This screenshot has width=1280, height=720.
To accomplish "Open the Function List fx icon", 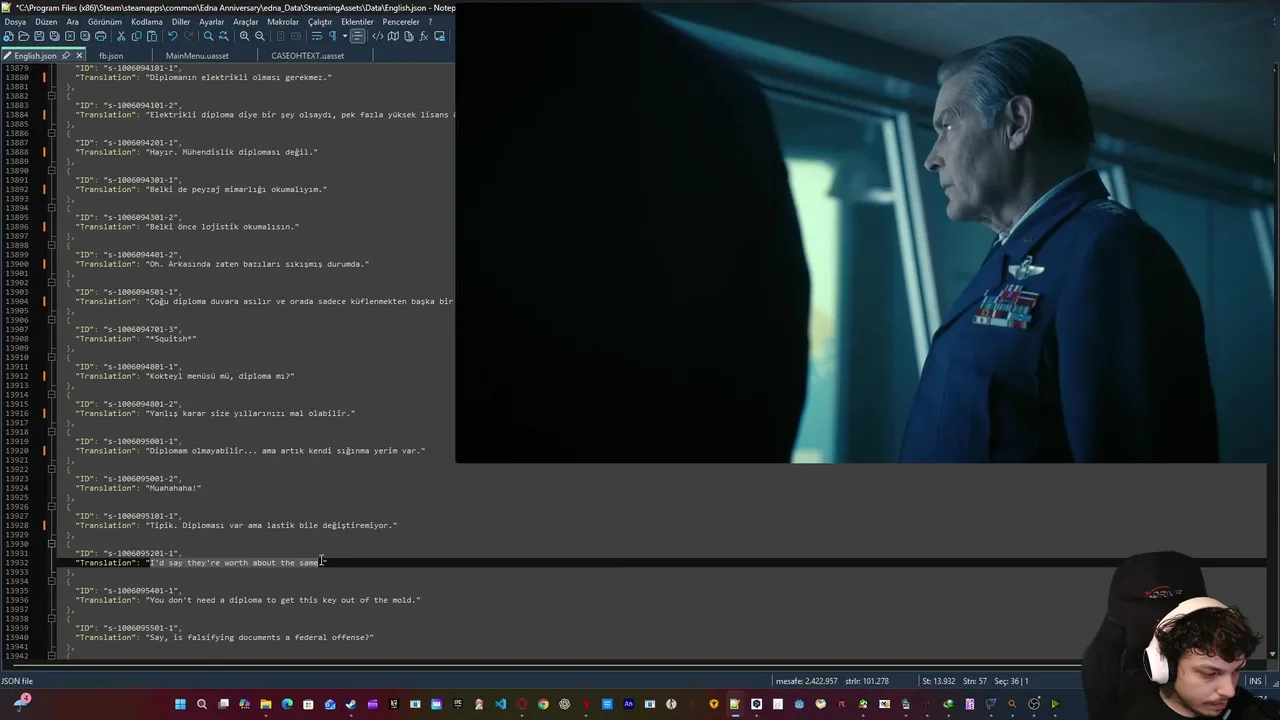I will tap(424, 36).
